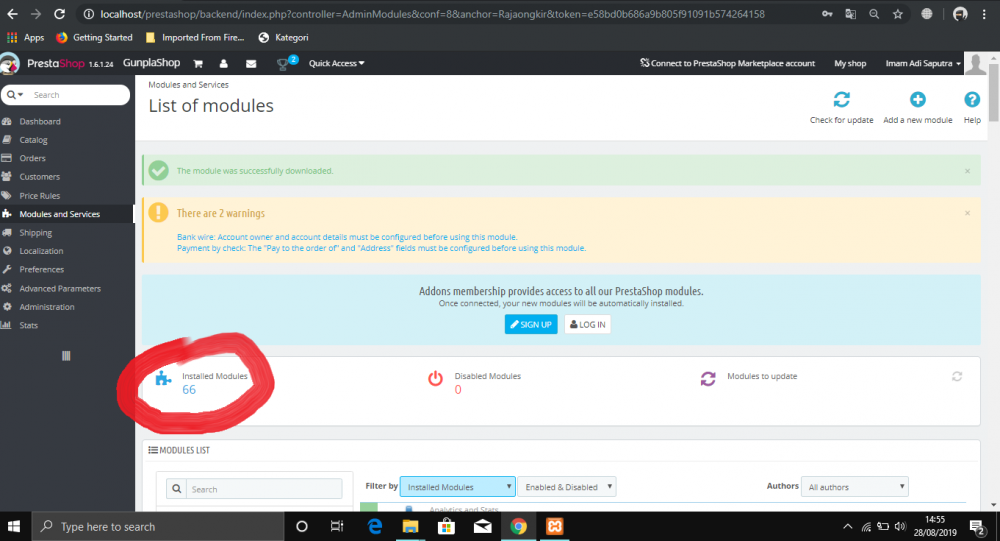Viewport: 1000px width, 541px height.
Task: Open the Kategori bookmark
Action: (283, 38)
